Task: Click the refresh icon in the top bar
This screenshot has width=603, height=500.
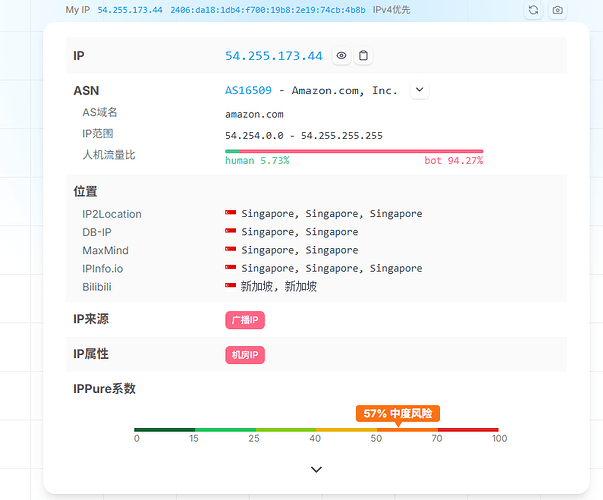Action: click(533, 10)
